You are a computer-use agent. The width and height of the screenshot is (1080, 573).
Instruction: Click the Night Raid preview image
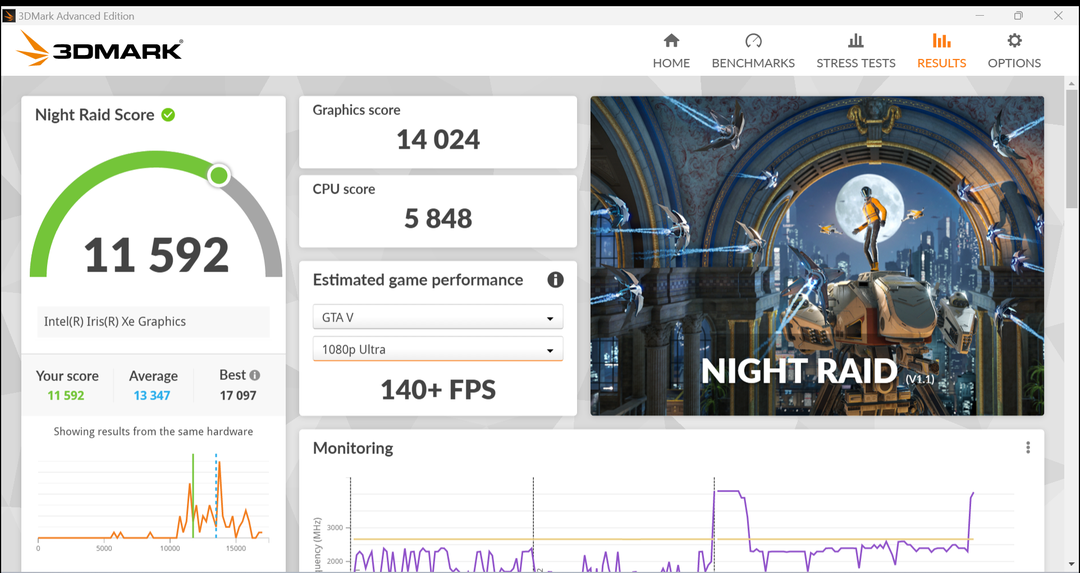tap(816, 255)
